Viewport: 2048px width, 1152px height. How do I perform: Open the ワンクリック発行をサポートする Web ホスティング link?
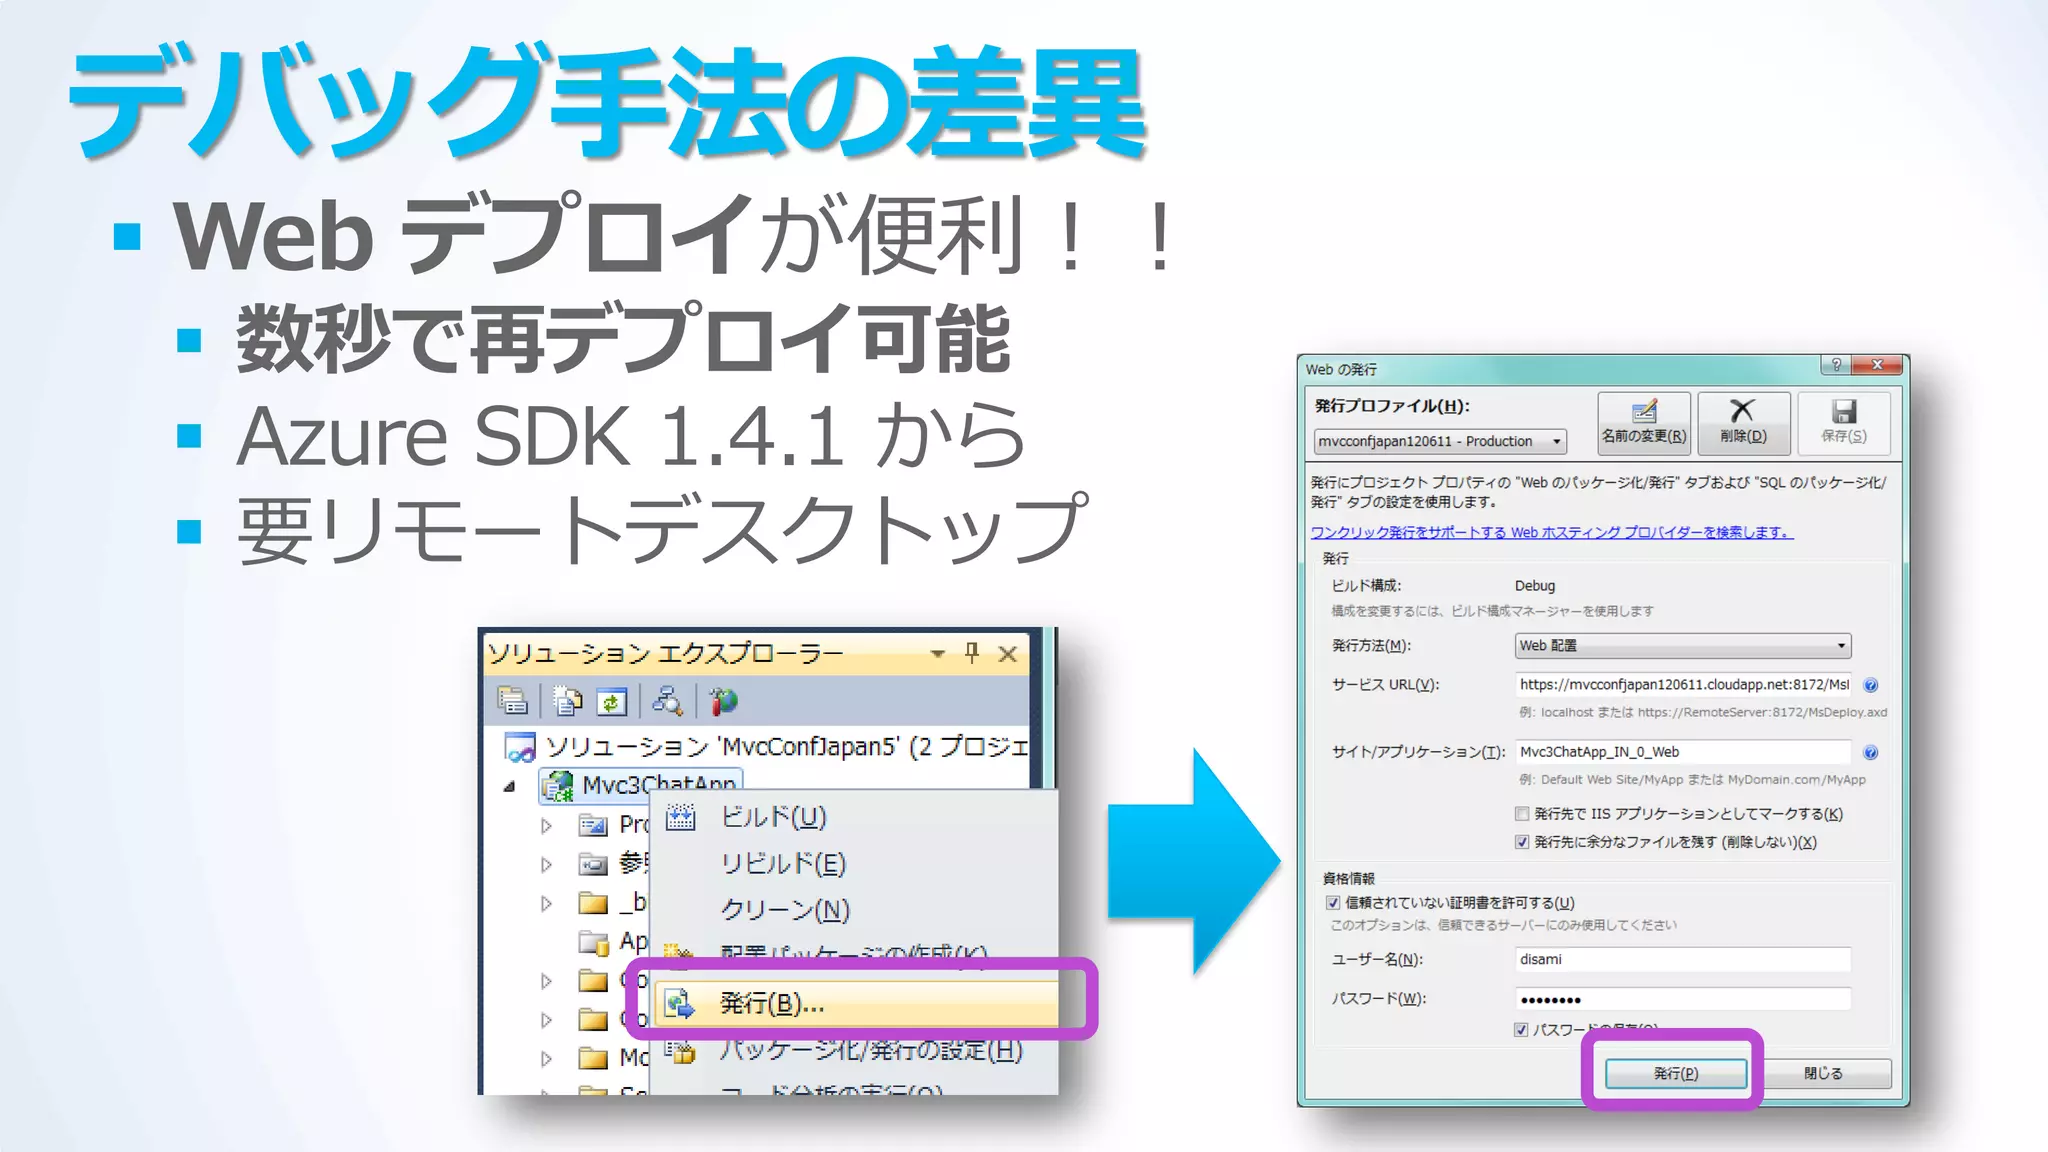point(1552,532)
